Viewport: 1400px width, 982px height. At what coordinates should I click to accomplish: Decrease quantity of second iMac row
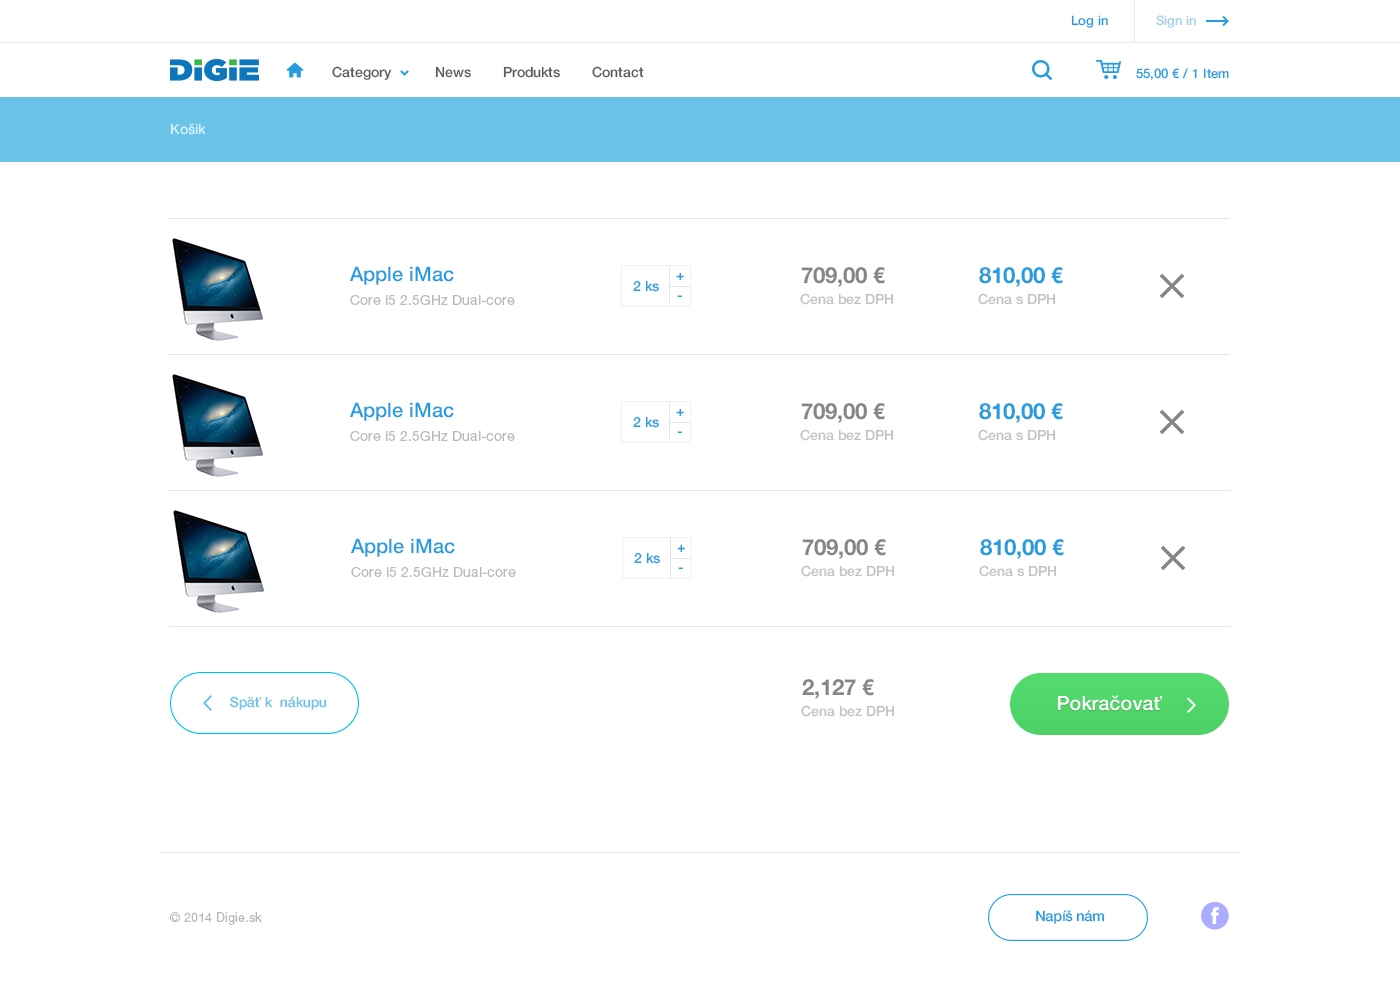coord(680,432)
